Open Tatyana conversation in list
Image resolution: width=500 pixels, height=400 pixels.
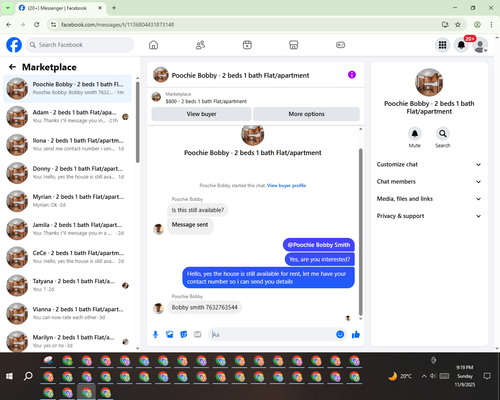point(67,285)
